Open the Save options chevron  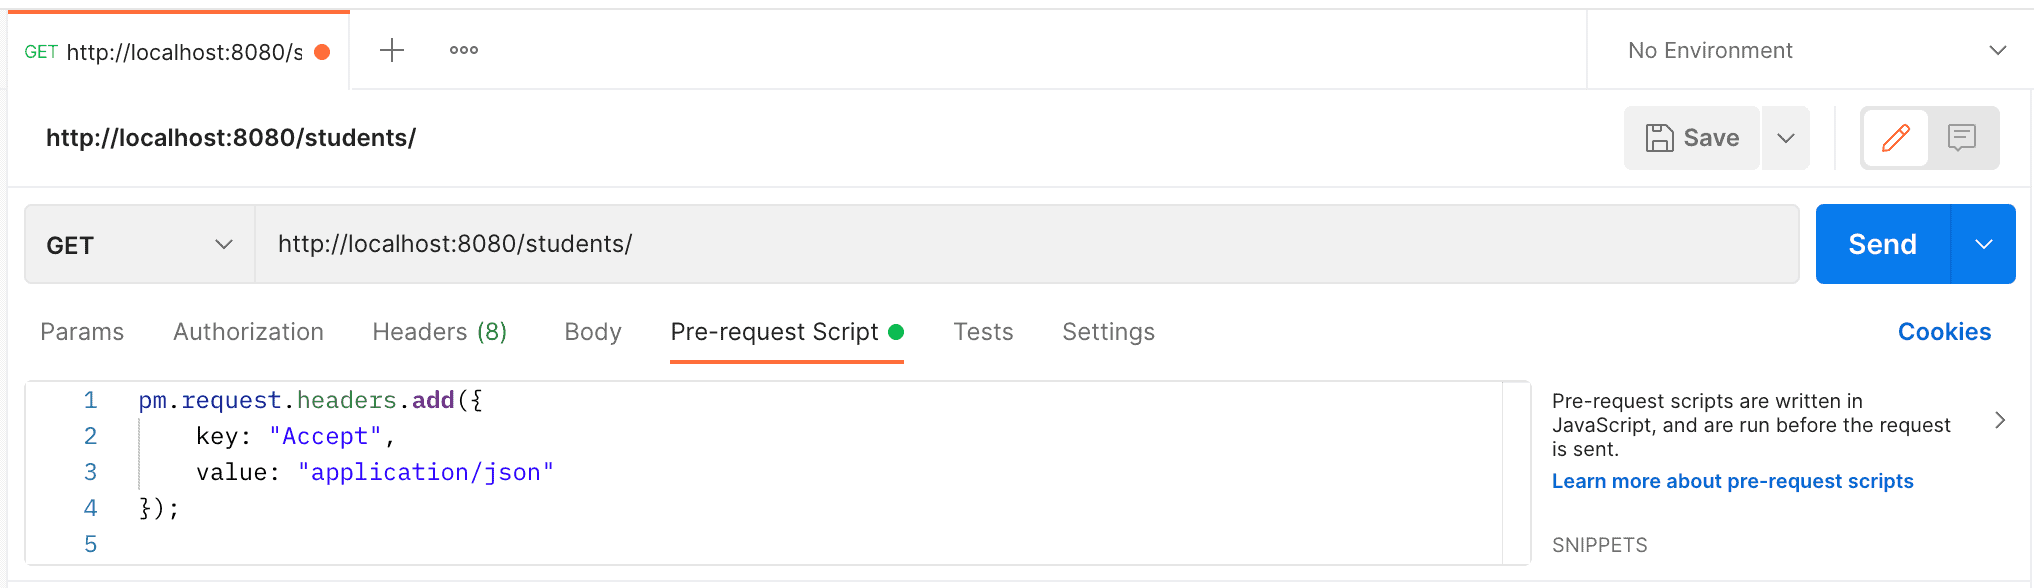[x=1786, y=137]
